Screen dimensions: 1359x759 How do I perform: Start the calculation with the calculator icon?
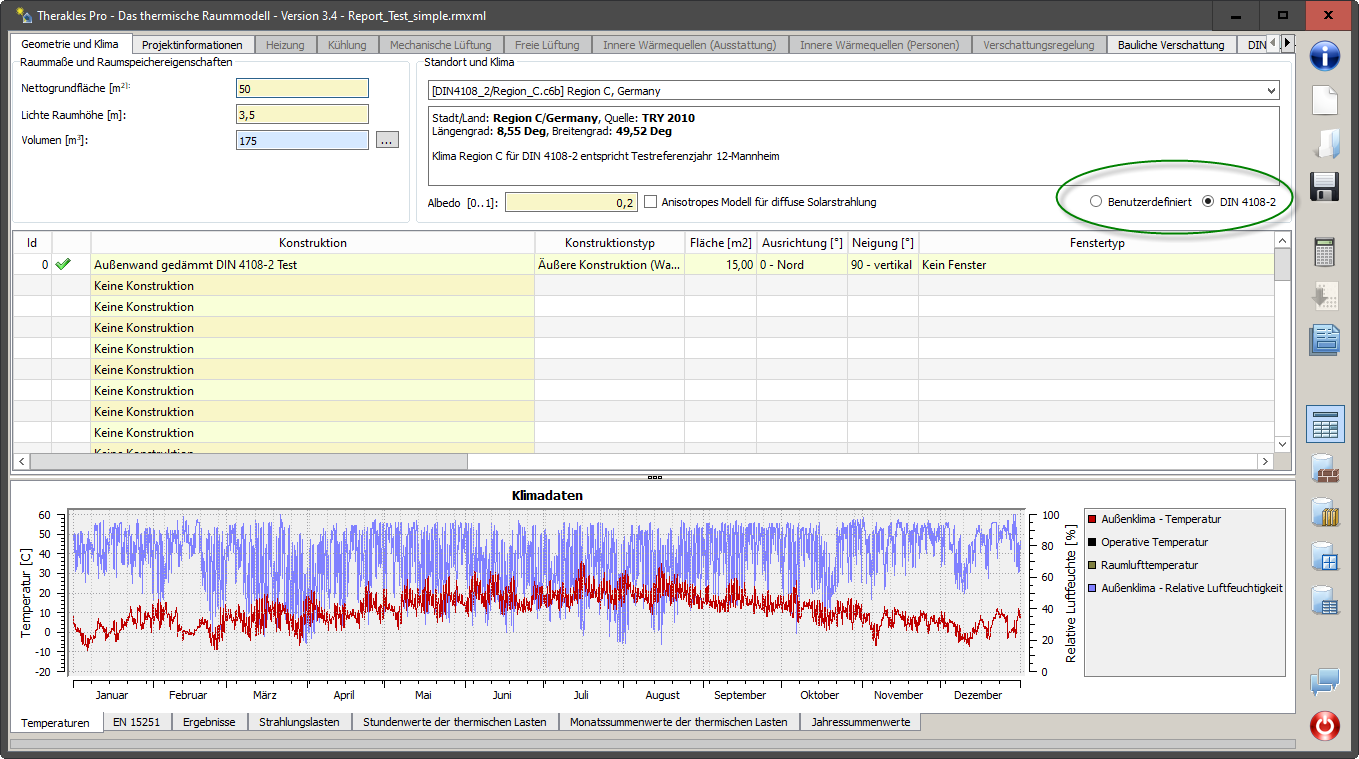pyautogui.click(x=1325, y=252)
